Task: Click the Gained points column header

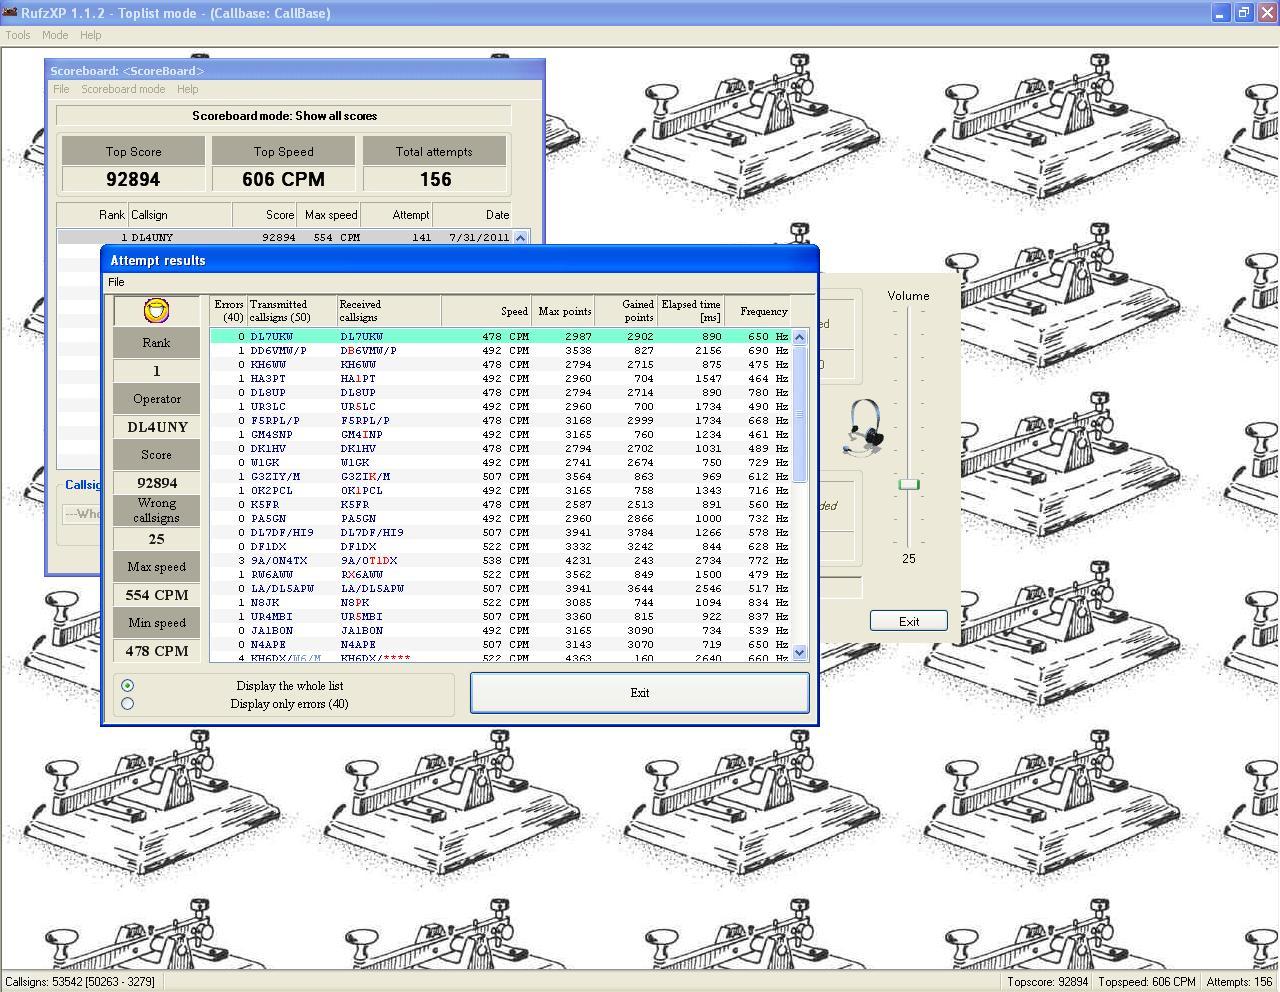Action: pyautogui.click(x=626, y=311)
